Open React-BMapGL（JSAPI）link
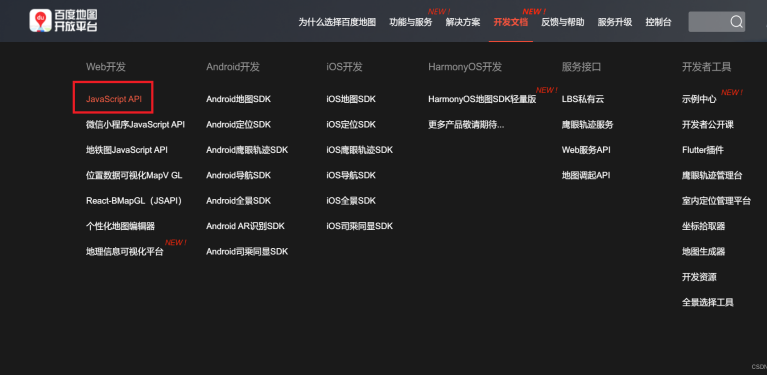The height and width of the screenshot is (379, 770). click(135, 201)
